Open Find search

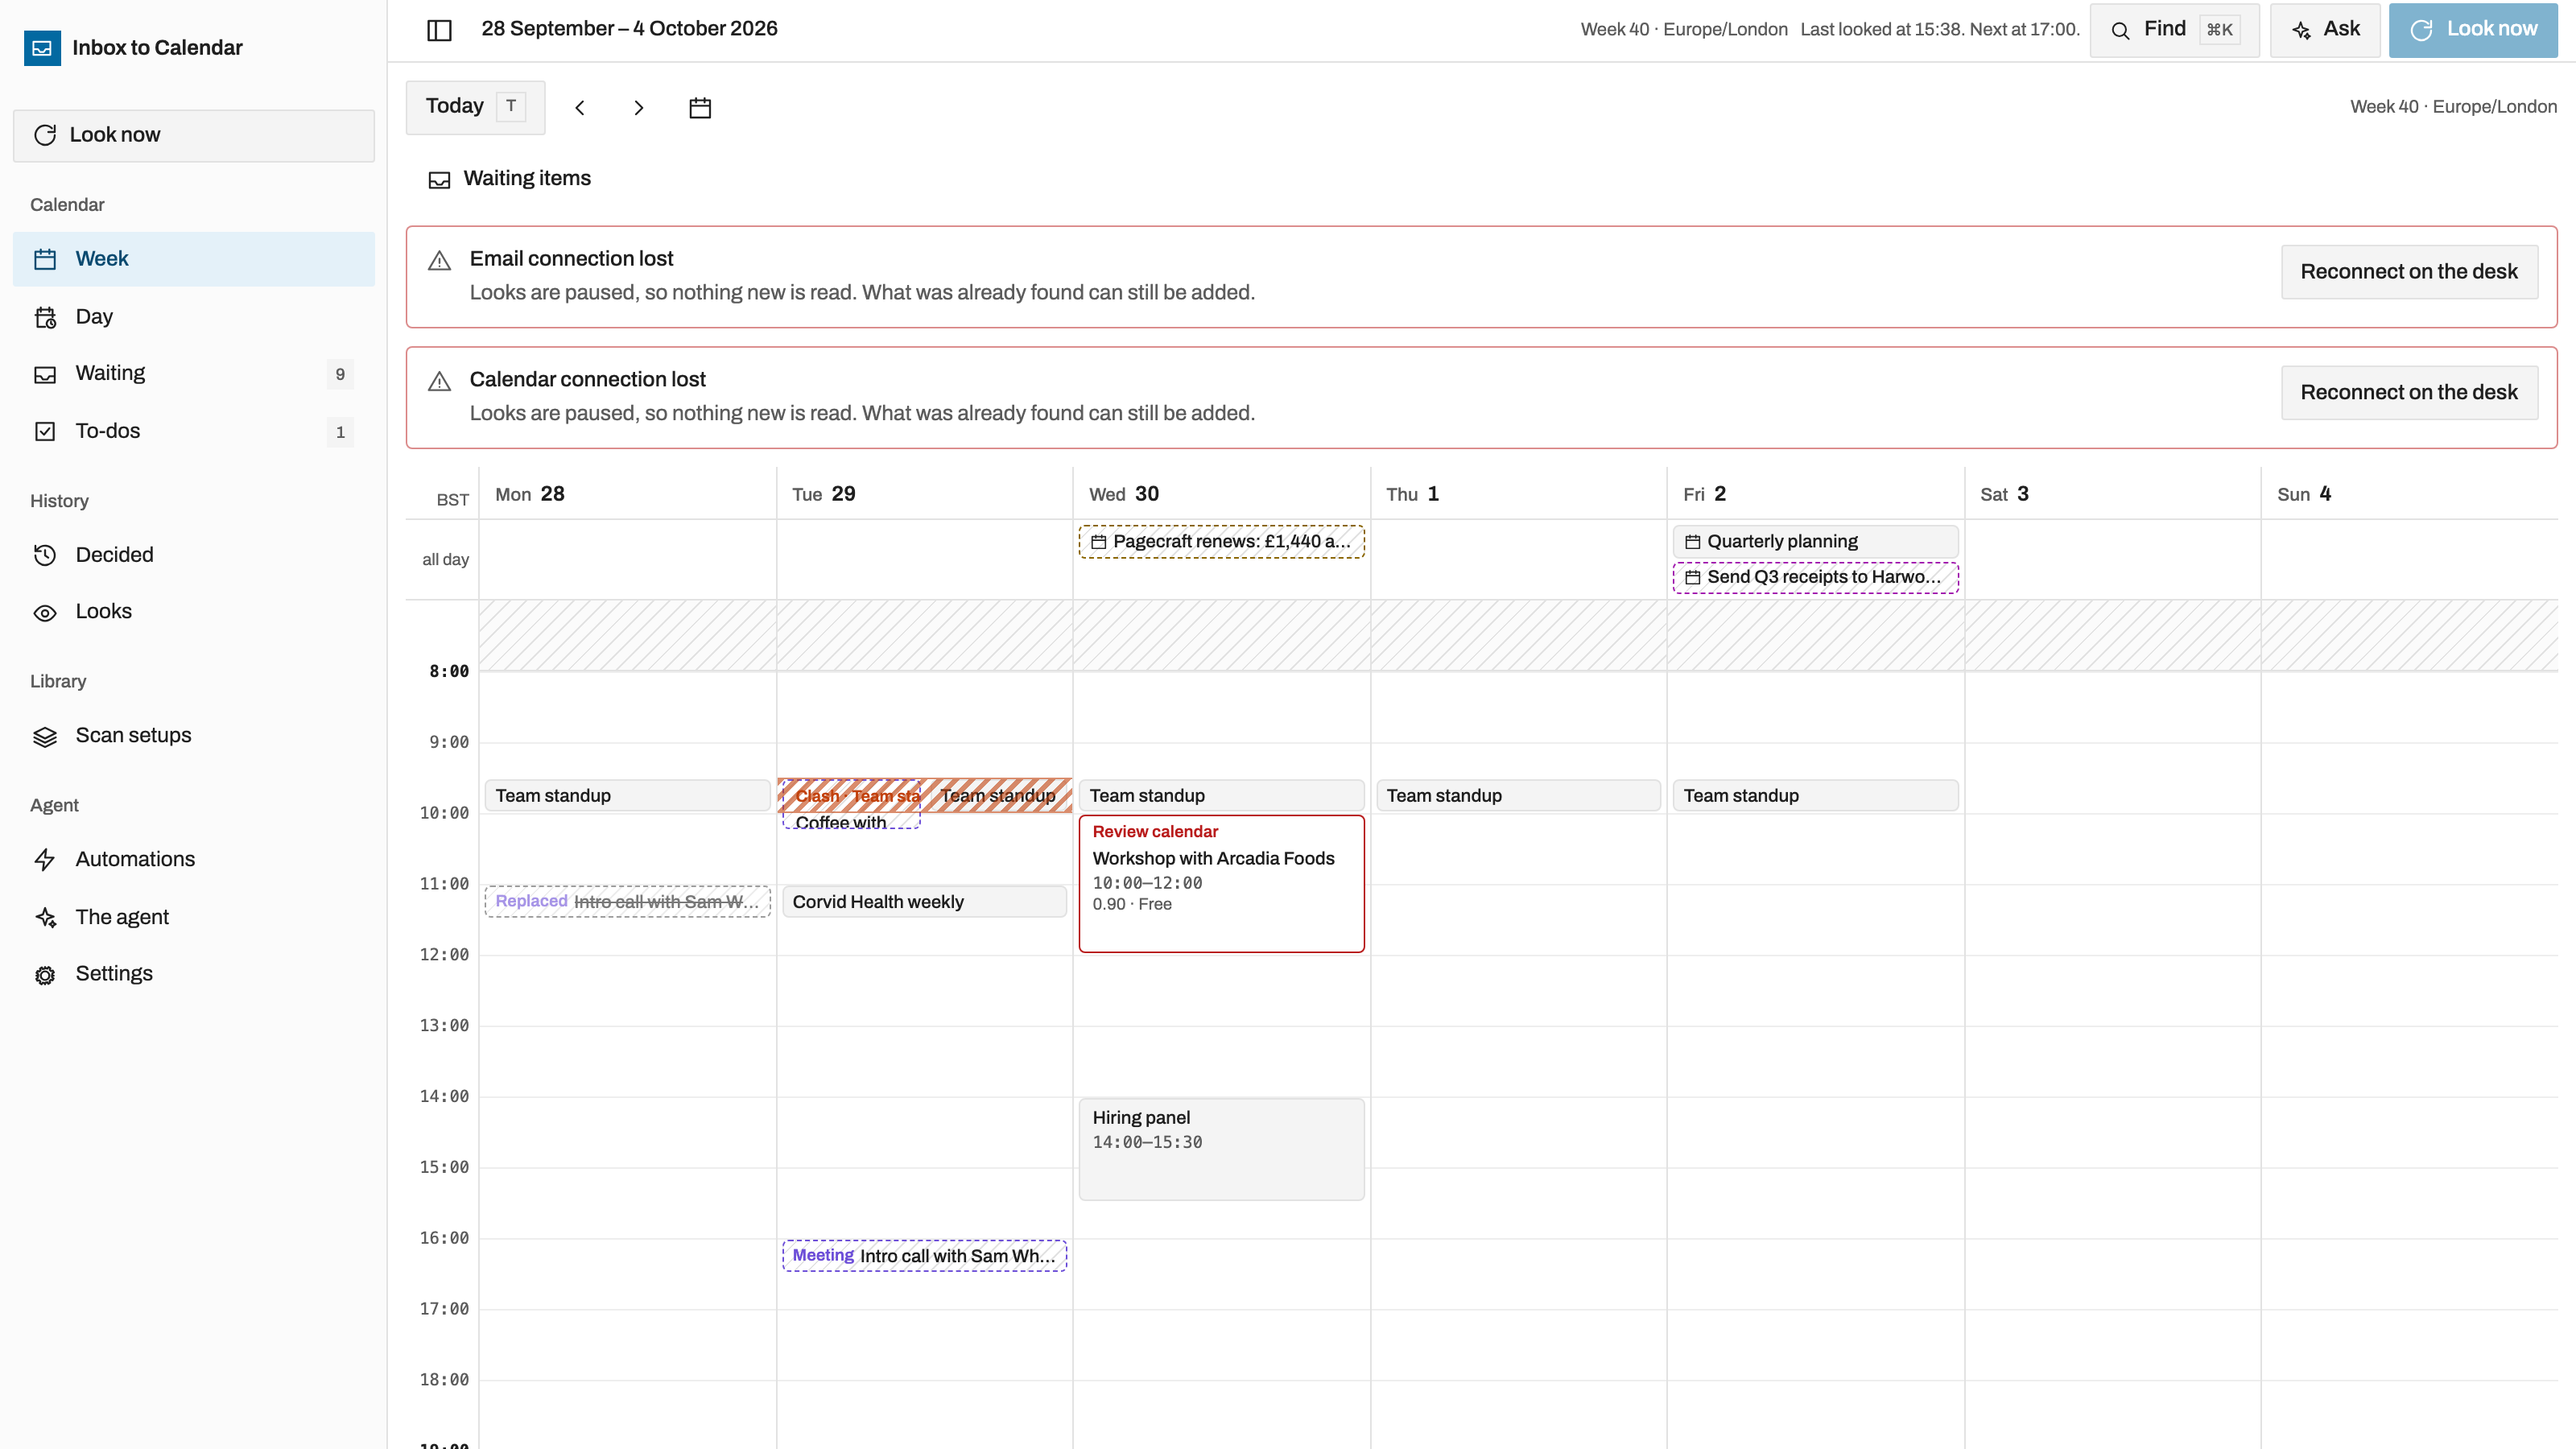click(2174, 30)
